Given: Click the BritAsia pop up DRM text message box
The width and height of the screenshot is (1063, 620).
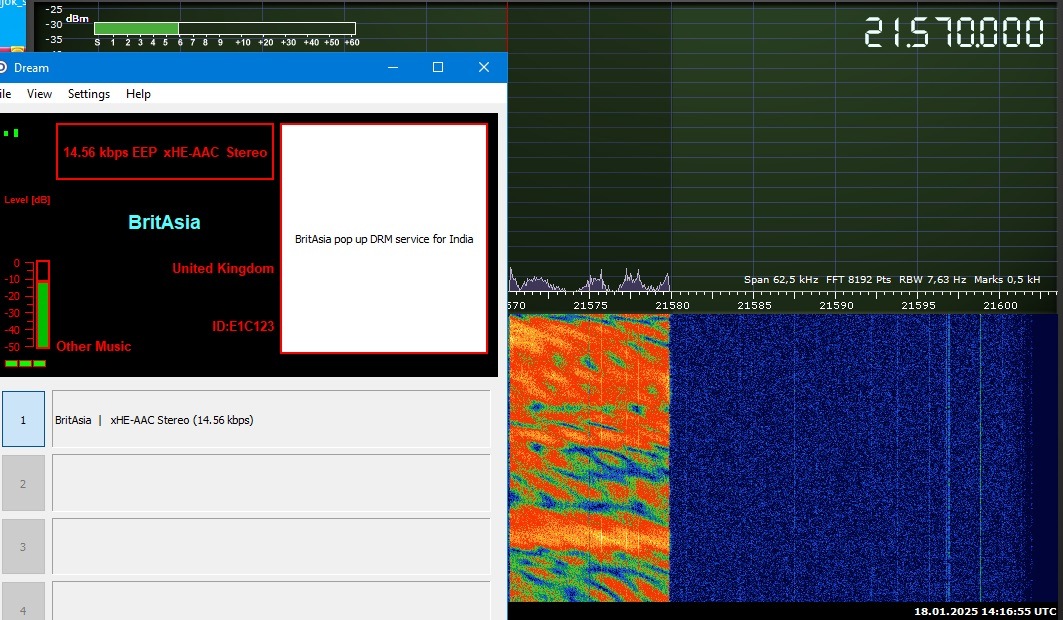Looking at the screenshot, I should coord(384,239).
